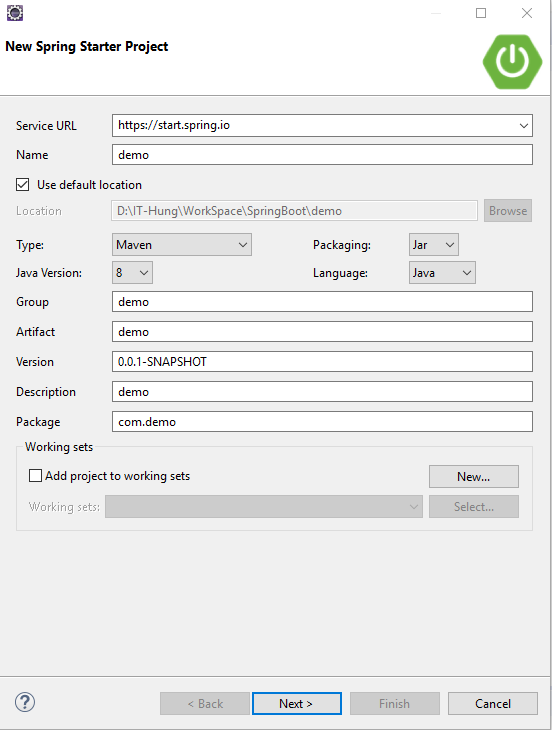Viewport: 552px width, 730px height.
Task: Open the Type dropdown showing Maven
Action: pyautogui.click(x=182, y=245)
